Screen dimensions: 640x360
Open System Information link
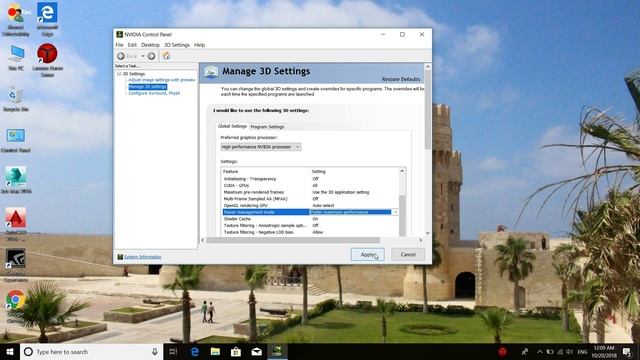(142, 257)
